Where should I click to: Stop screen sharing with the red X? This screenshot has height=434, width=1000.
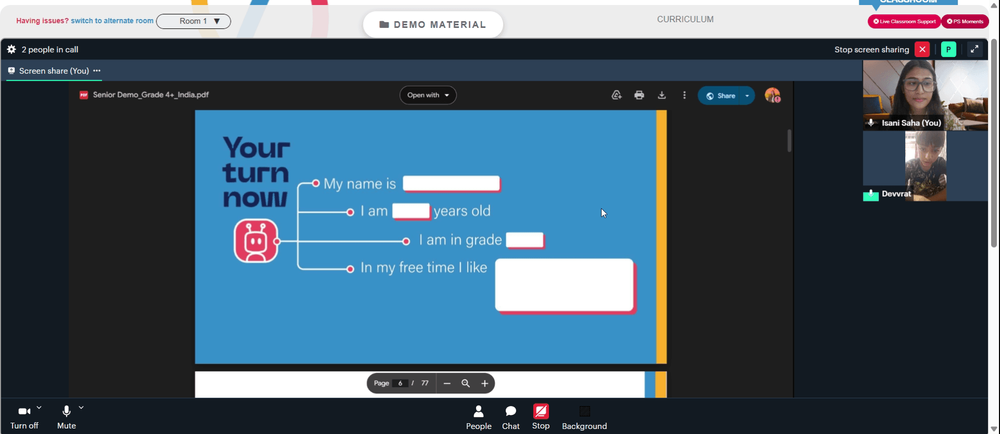(922, 49)
